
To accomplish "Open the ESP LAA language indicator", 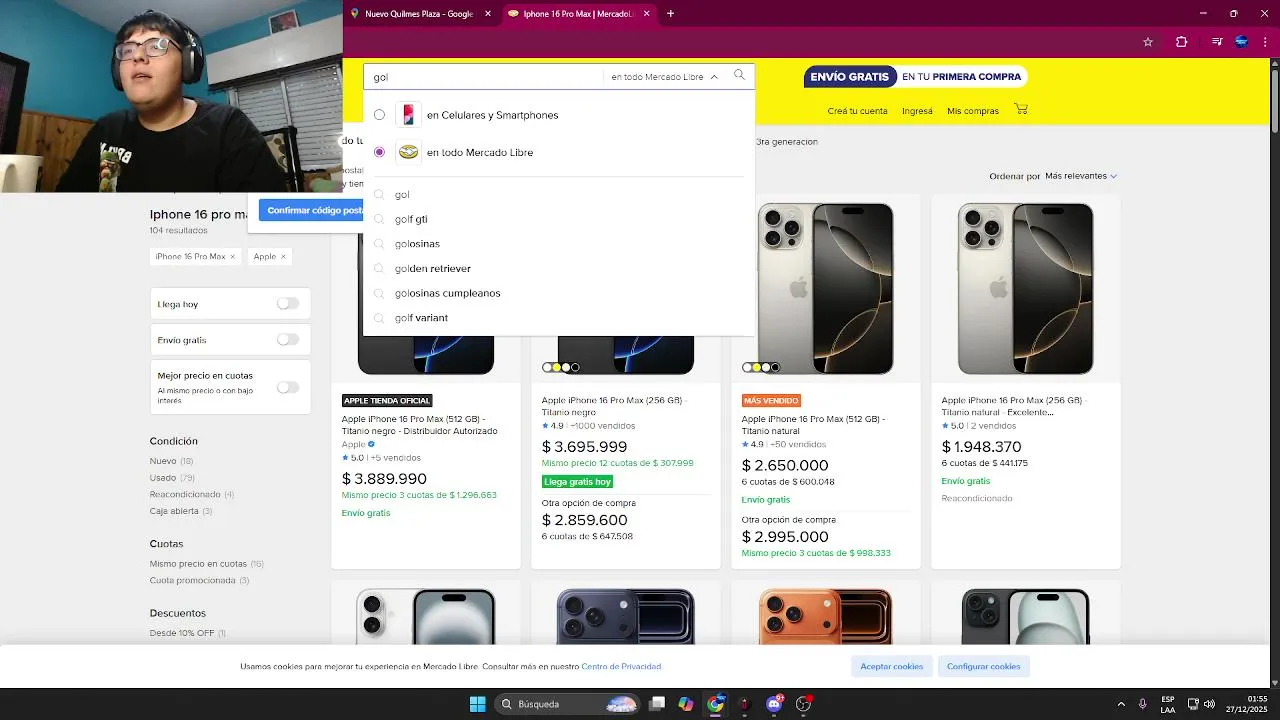I will click(x=1168, y=704).
